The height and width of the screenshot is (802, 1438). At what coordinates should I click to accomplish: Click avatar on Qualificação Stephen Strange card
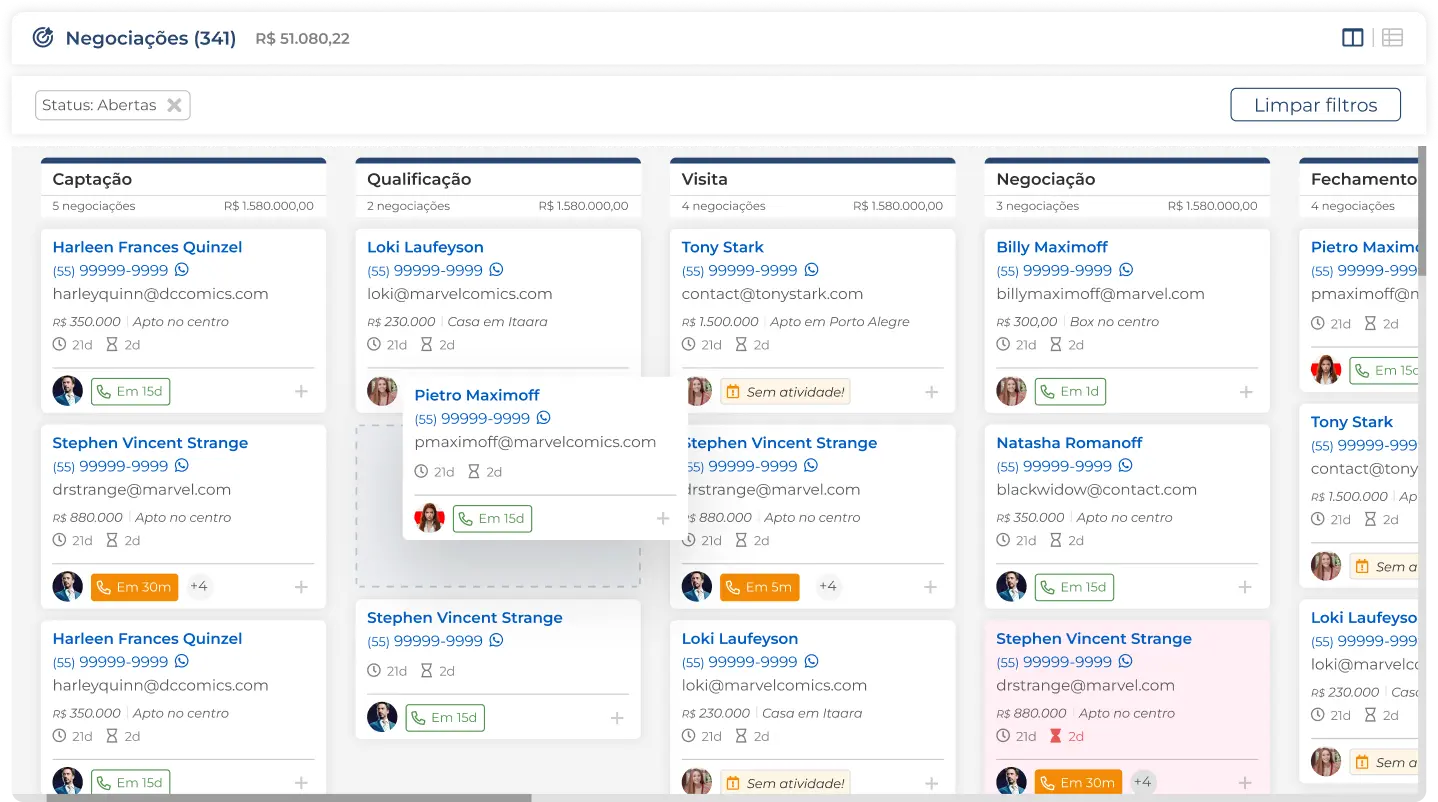coord(382,717)
